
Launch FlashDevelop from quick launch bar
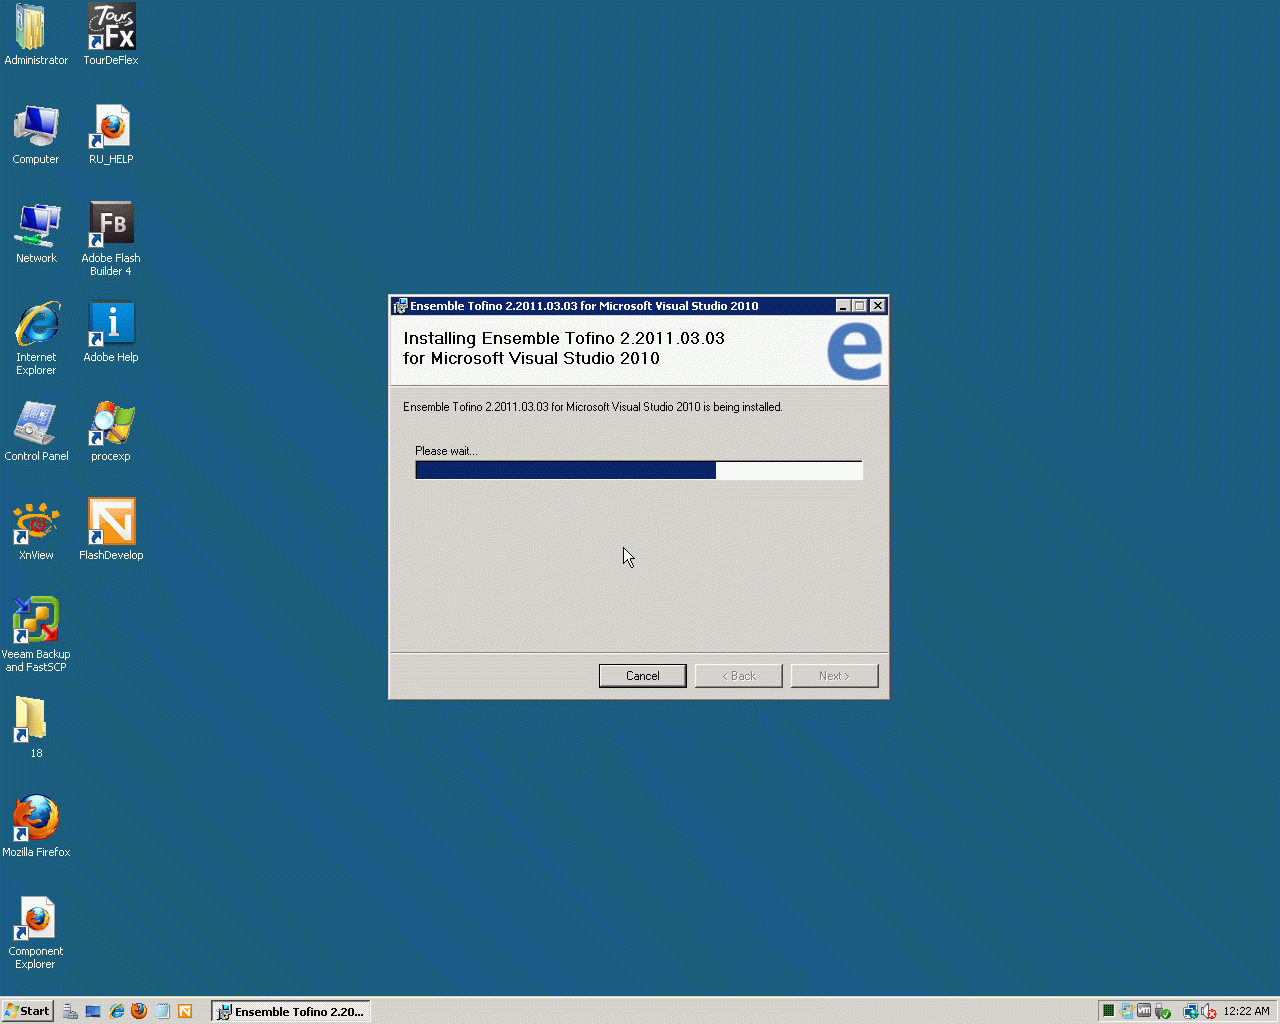click(x=185, y=1011)
